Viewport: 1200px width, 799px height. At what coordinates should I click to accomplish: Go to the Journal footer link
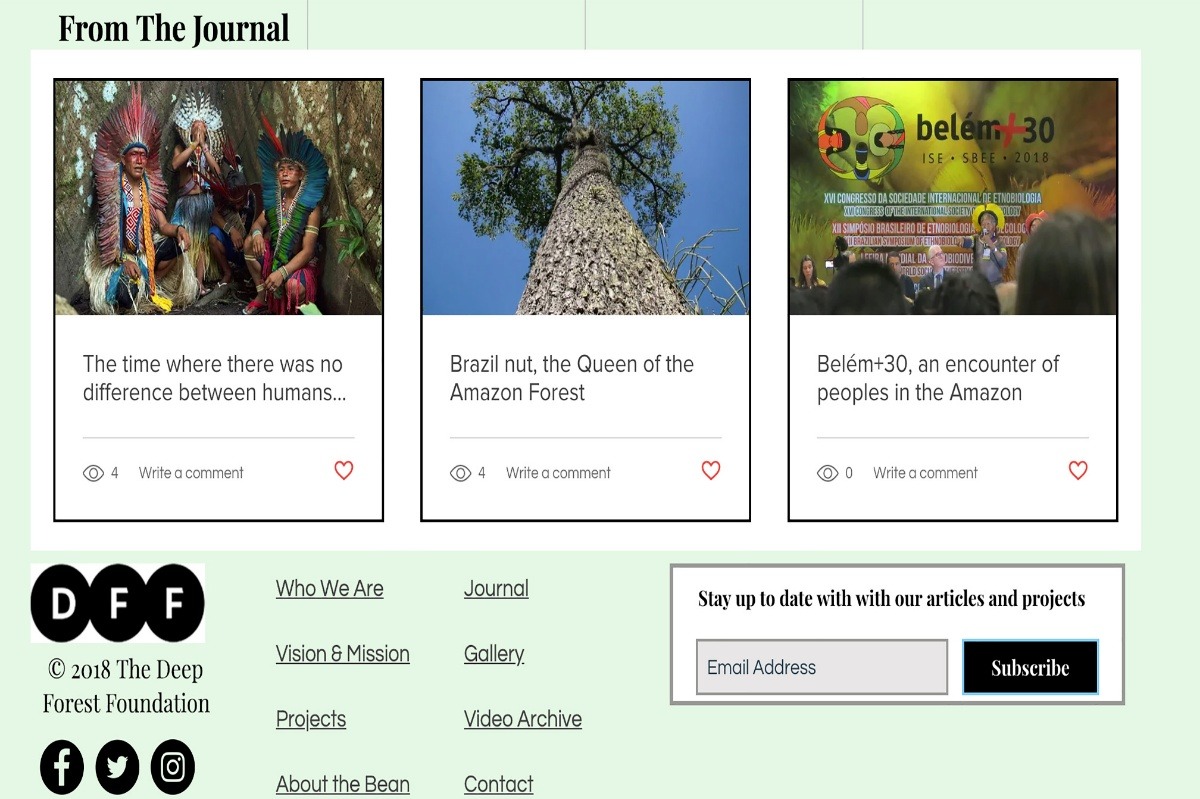496,589
